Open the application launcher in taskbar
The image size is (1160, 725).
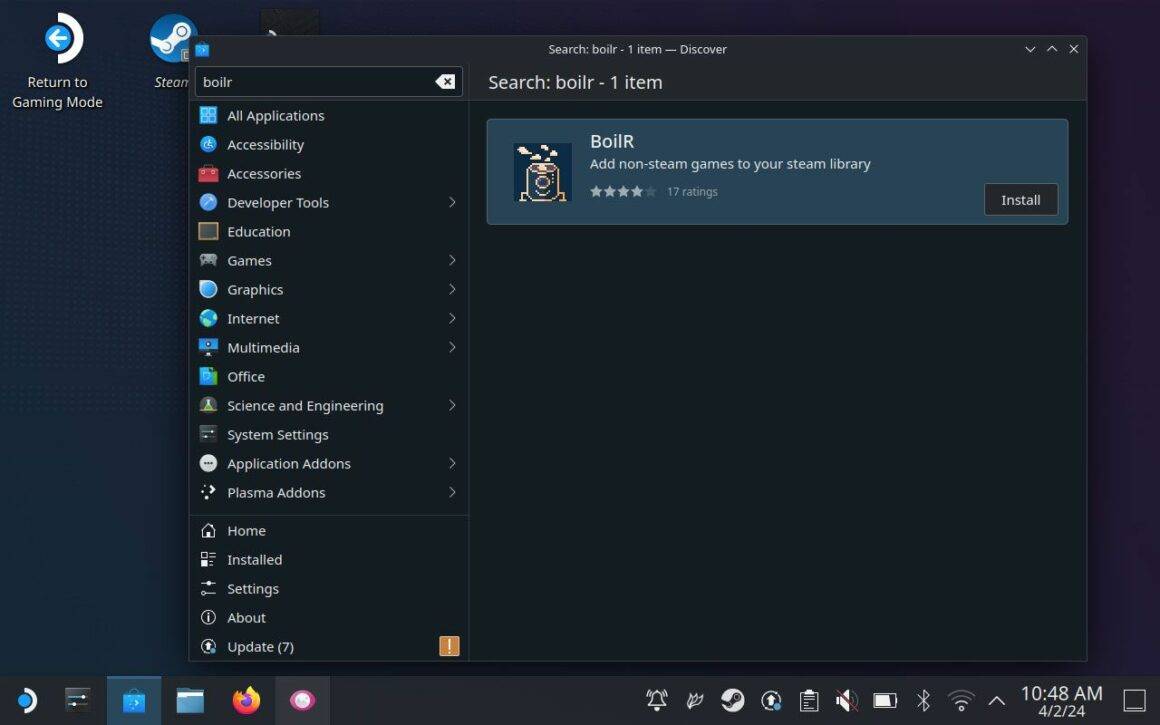click(x=26, y=700)
